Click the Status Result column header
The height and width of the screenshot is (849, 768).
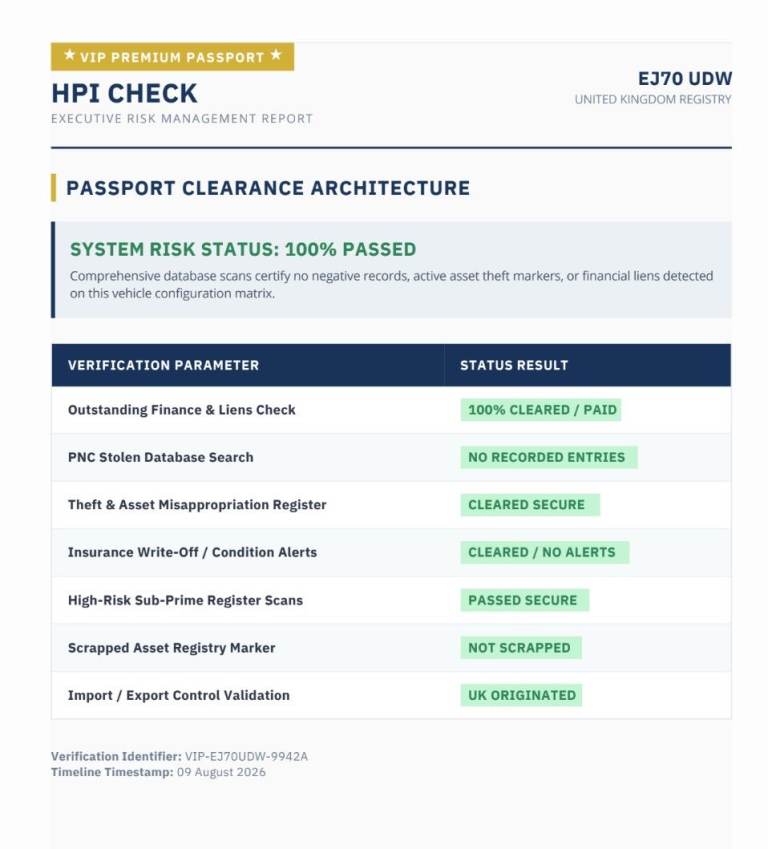coord(514,365)
